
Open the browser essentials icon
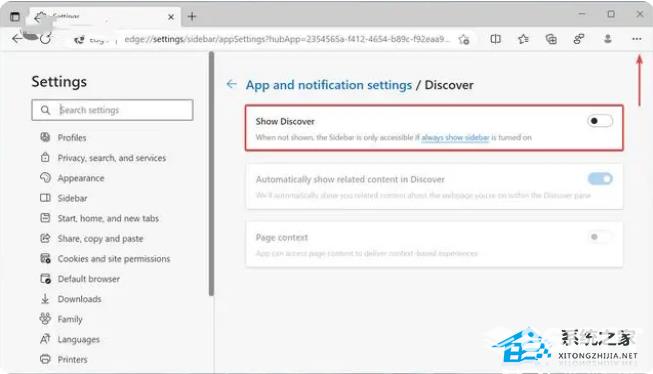[x=579, y=39]
